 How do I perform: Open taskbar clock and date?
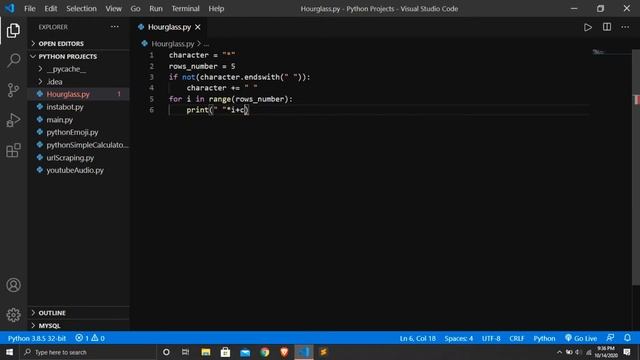[x=606, y=352]
